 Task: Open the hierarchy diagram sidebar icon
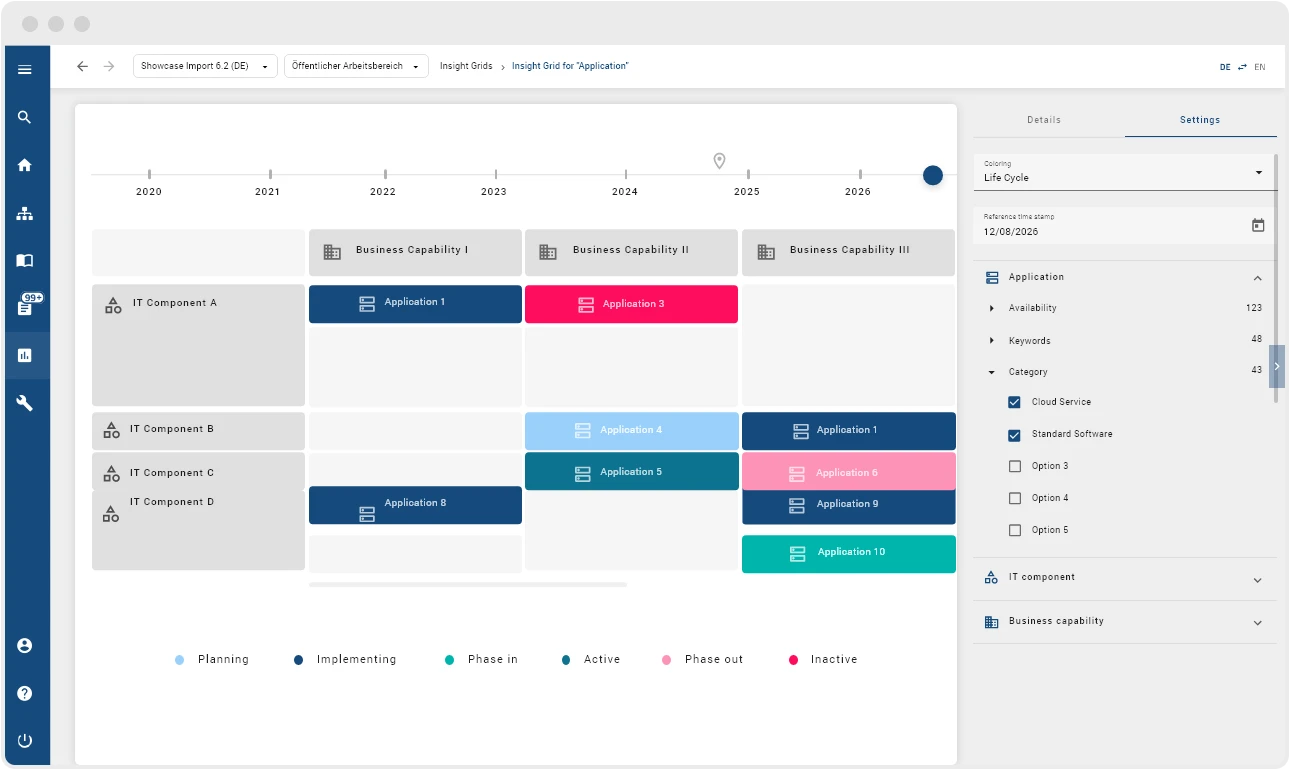[x=25, y=213]
